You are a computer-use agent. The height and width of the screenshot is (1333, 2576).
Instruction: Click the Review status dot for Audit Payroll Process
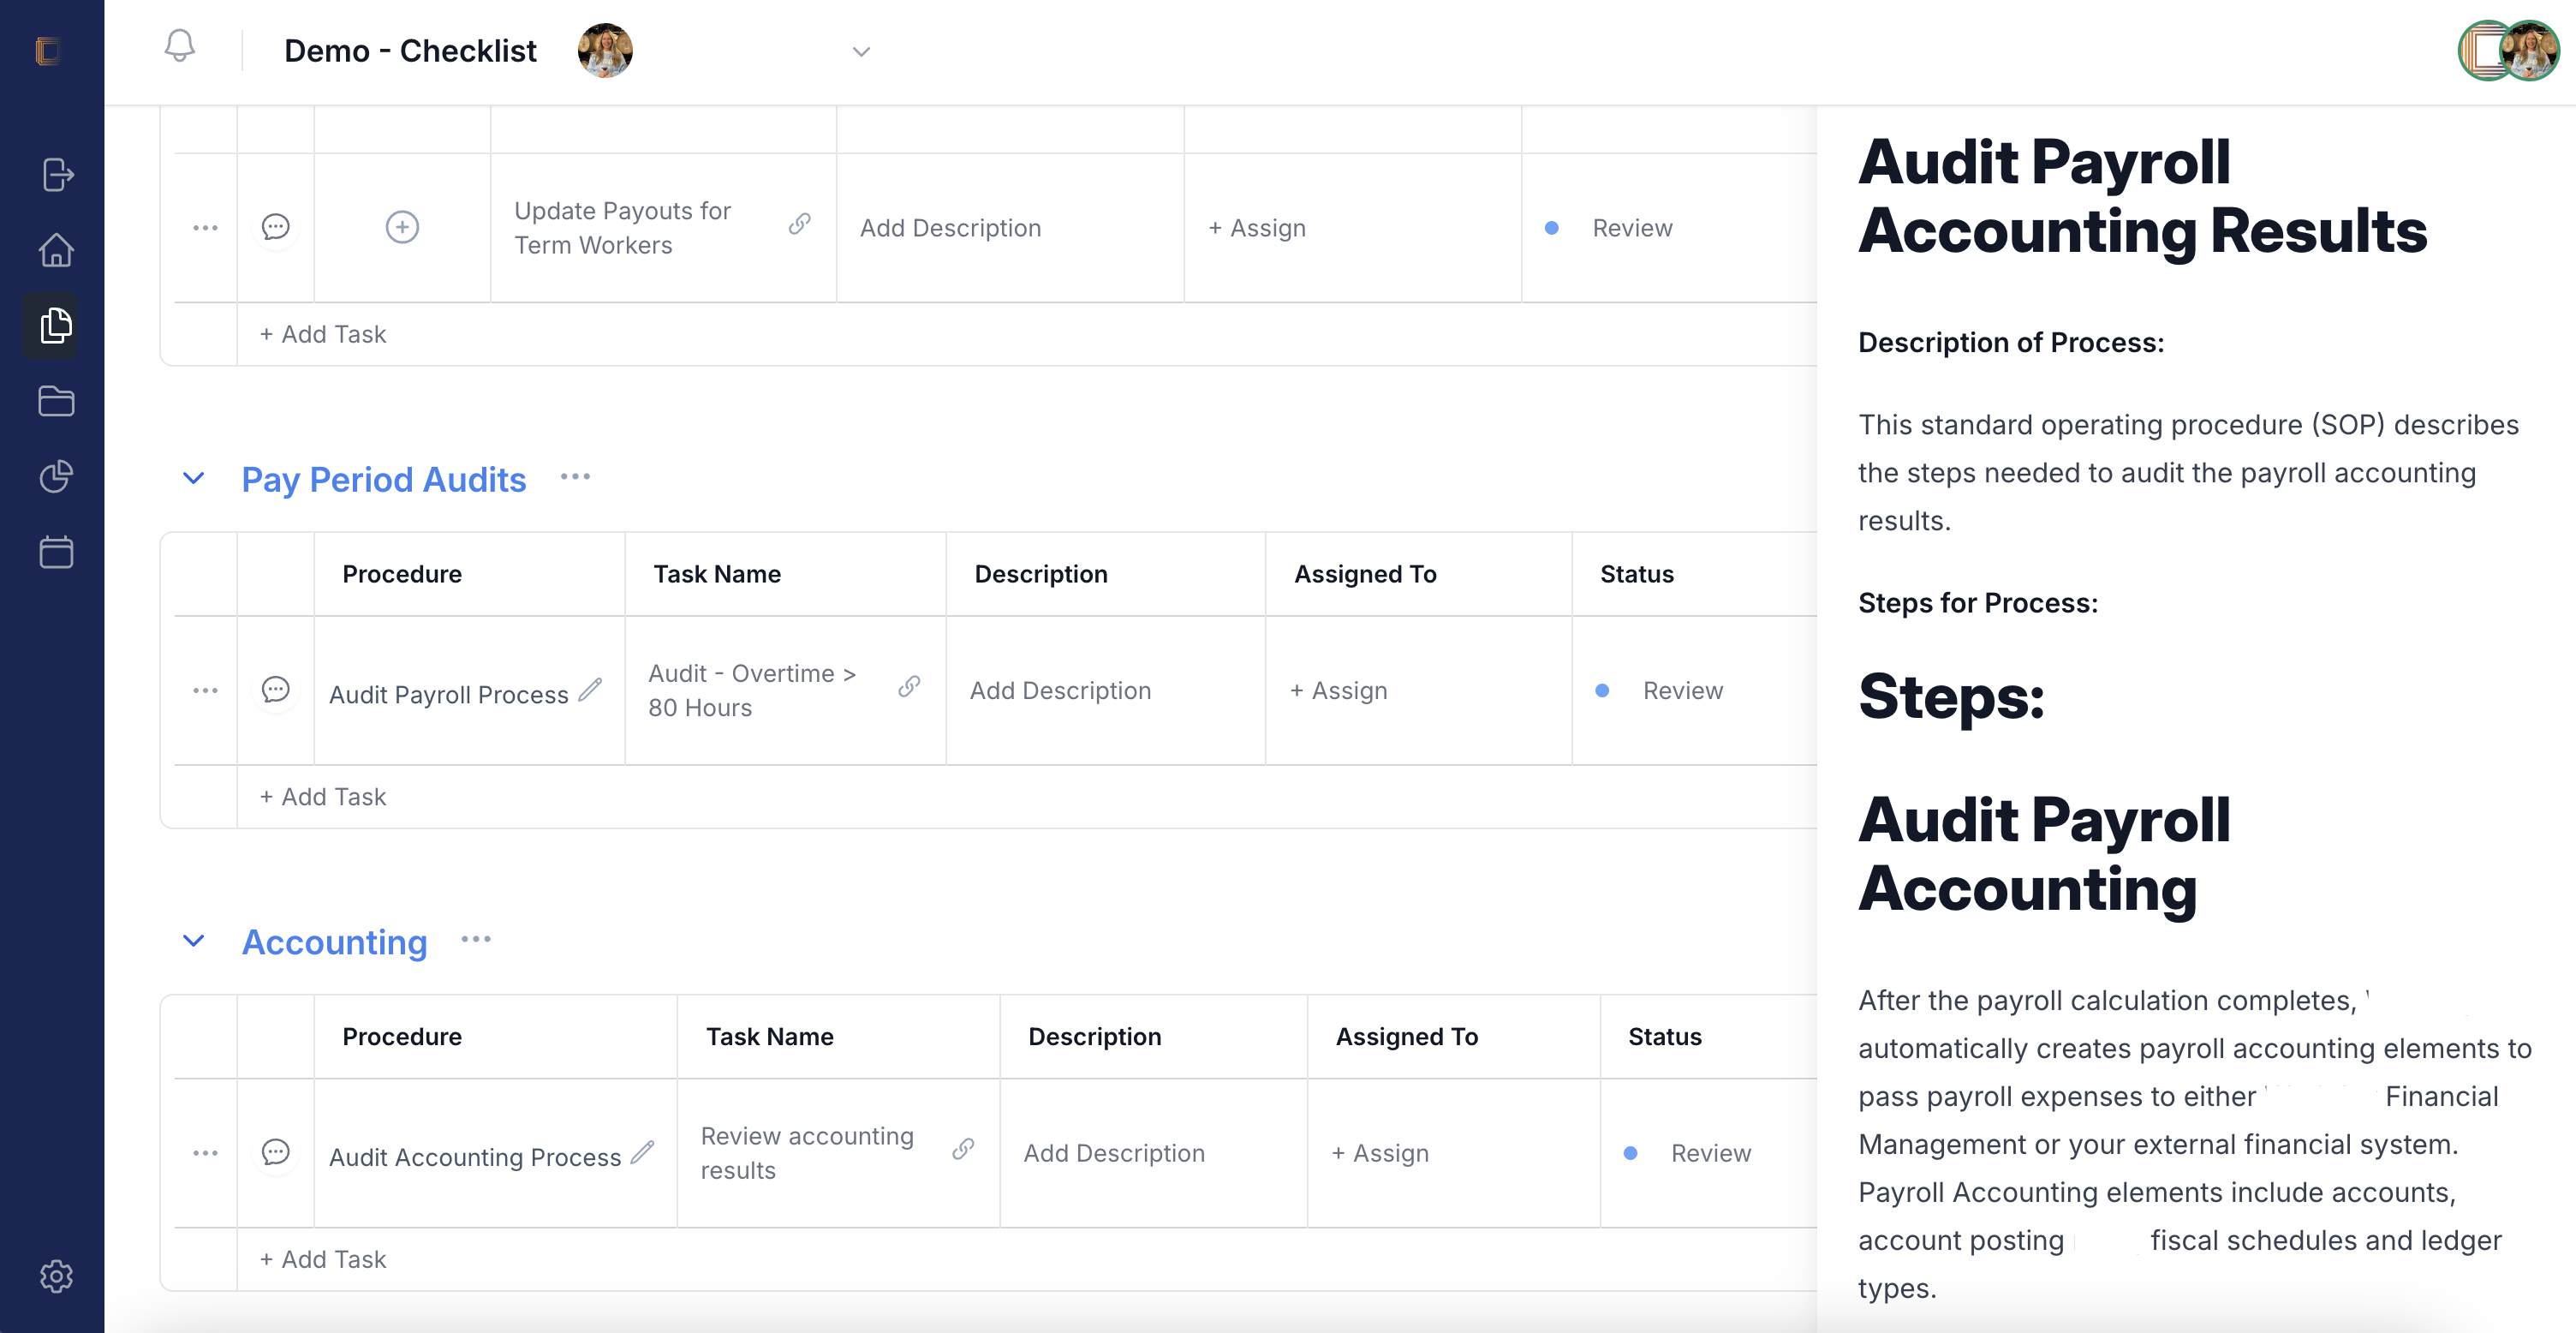click(x=1604, y=690)
